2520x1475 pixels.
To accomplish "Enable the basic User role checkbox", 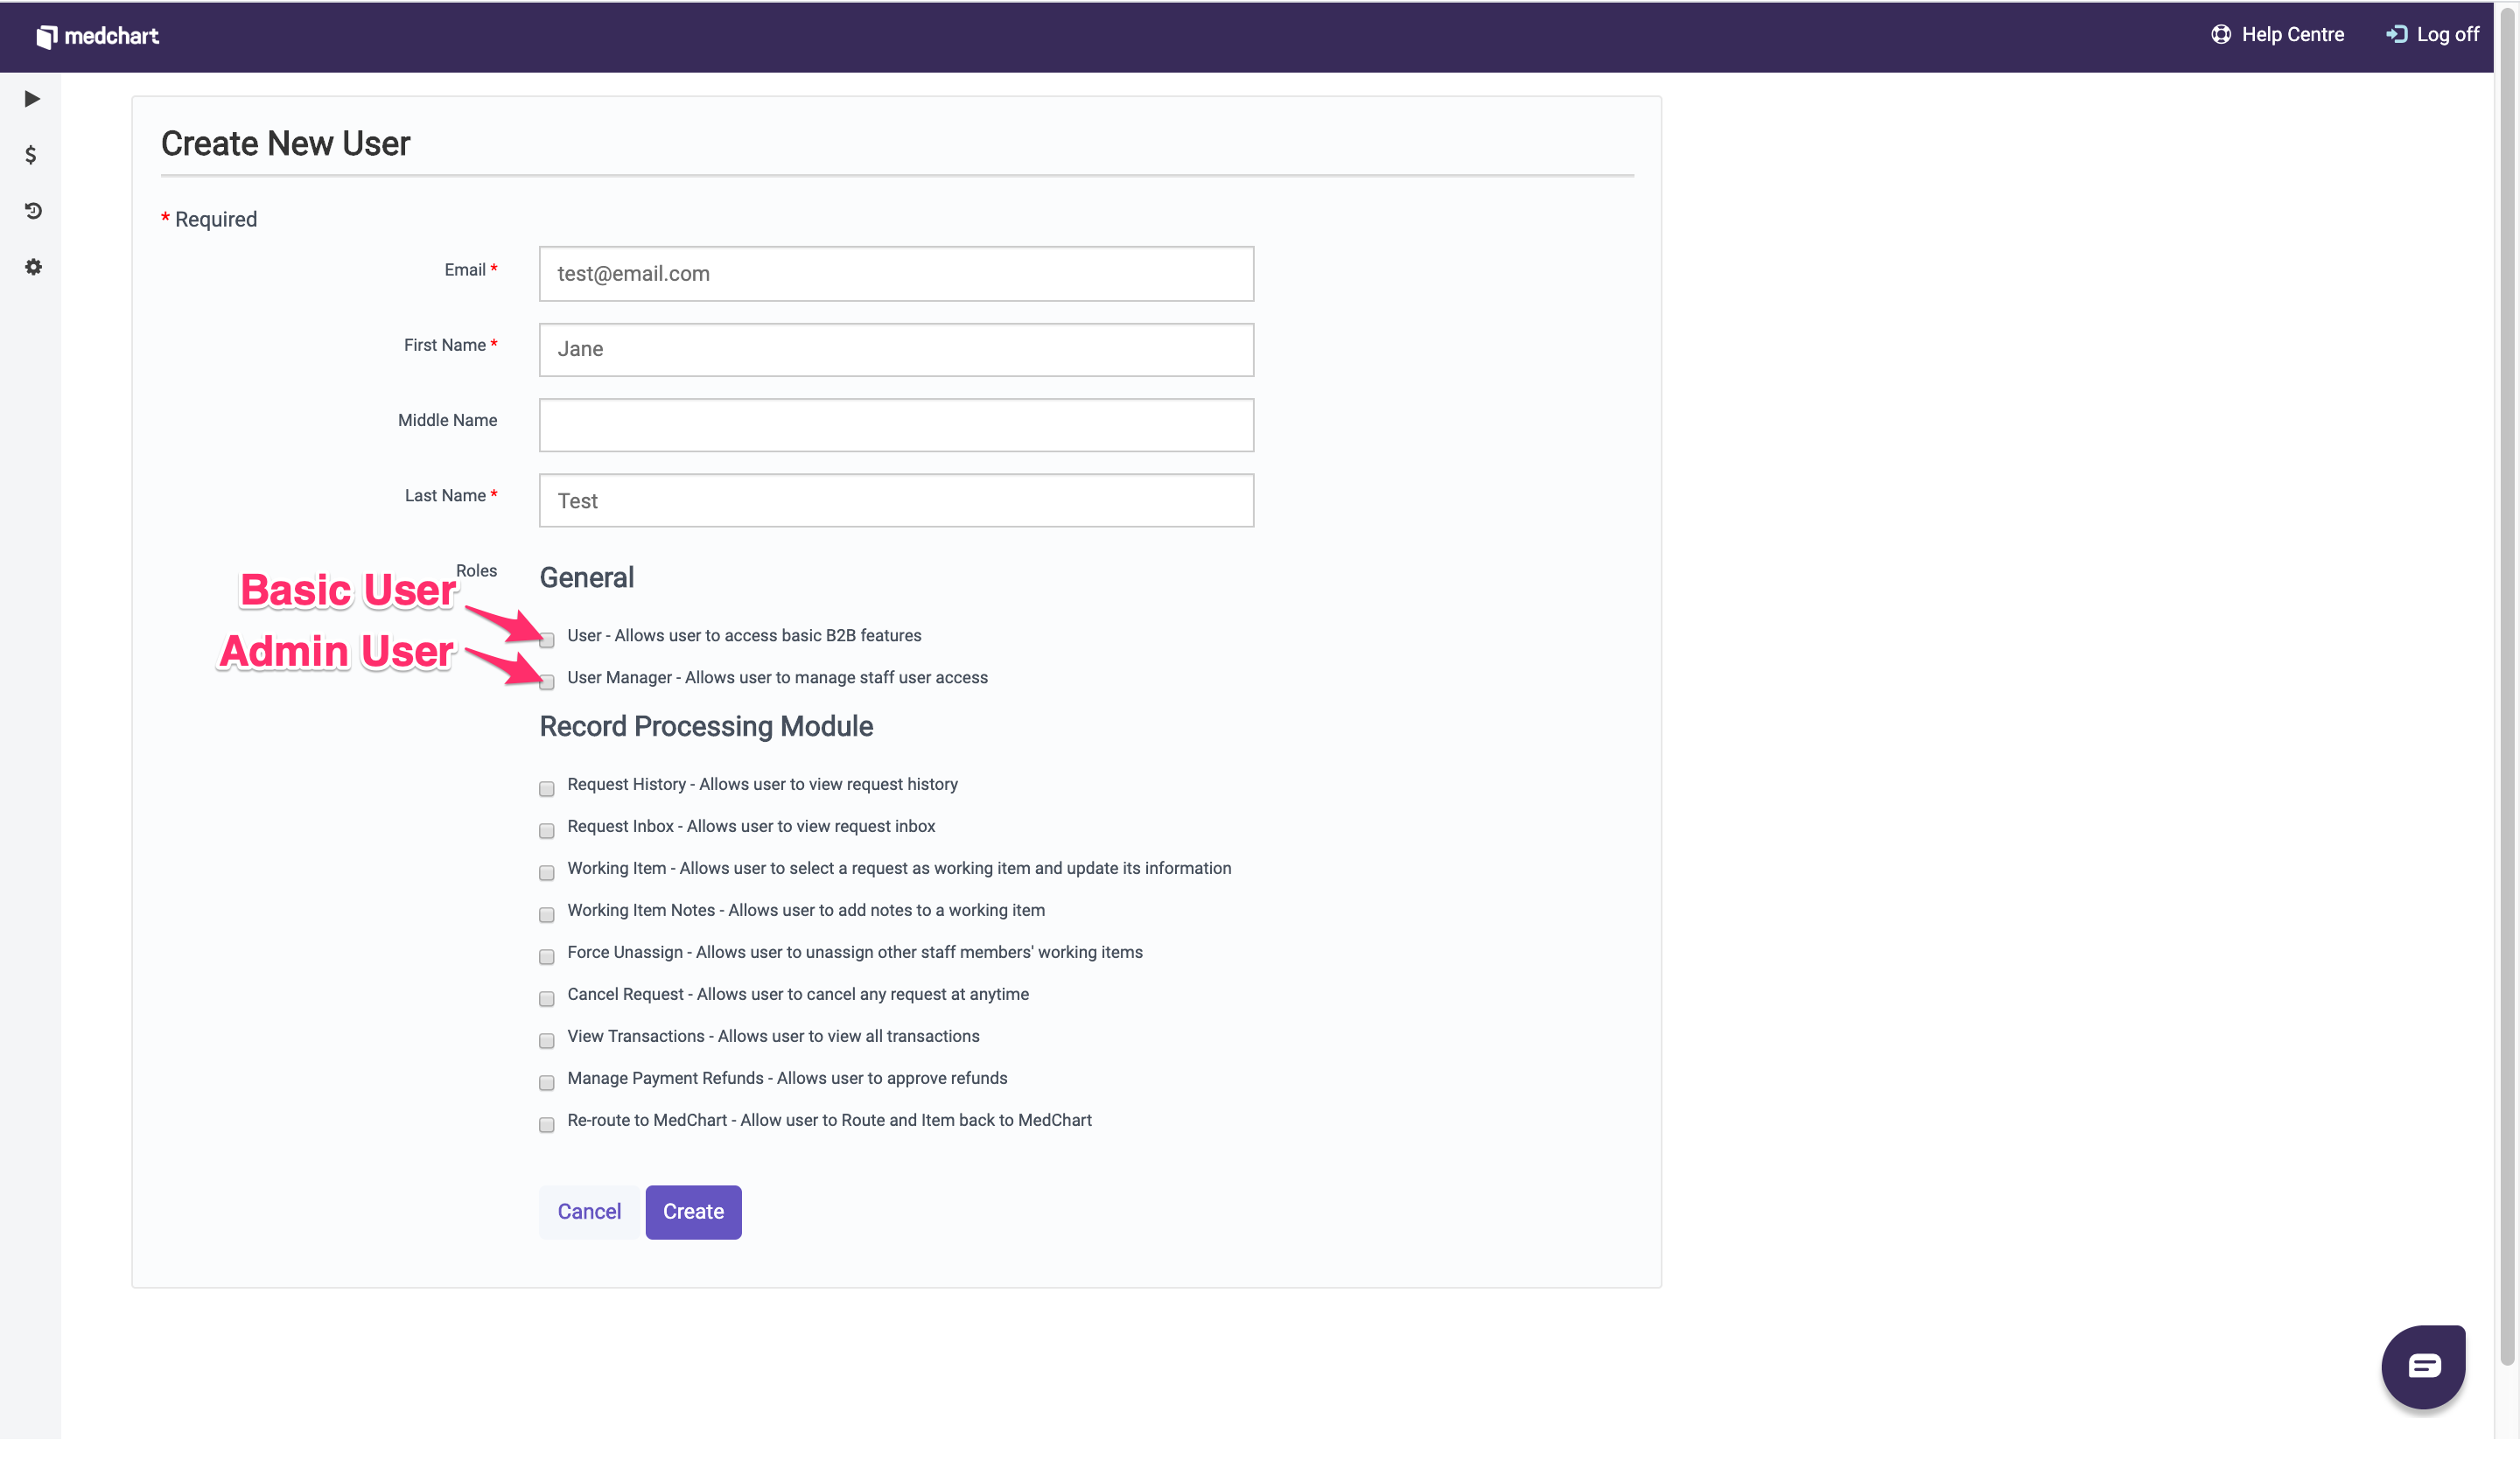I will click(x=547, y=640).
